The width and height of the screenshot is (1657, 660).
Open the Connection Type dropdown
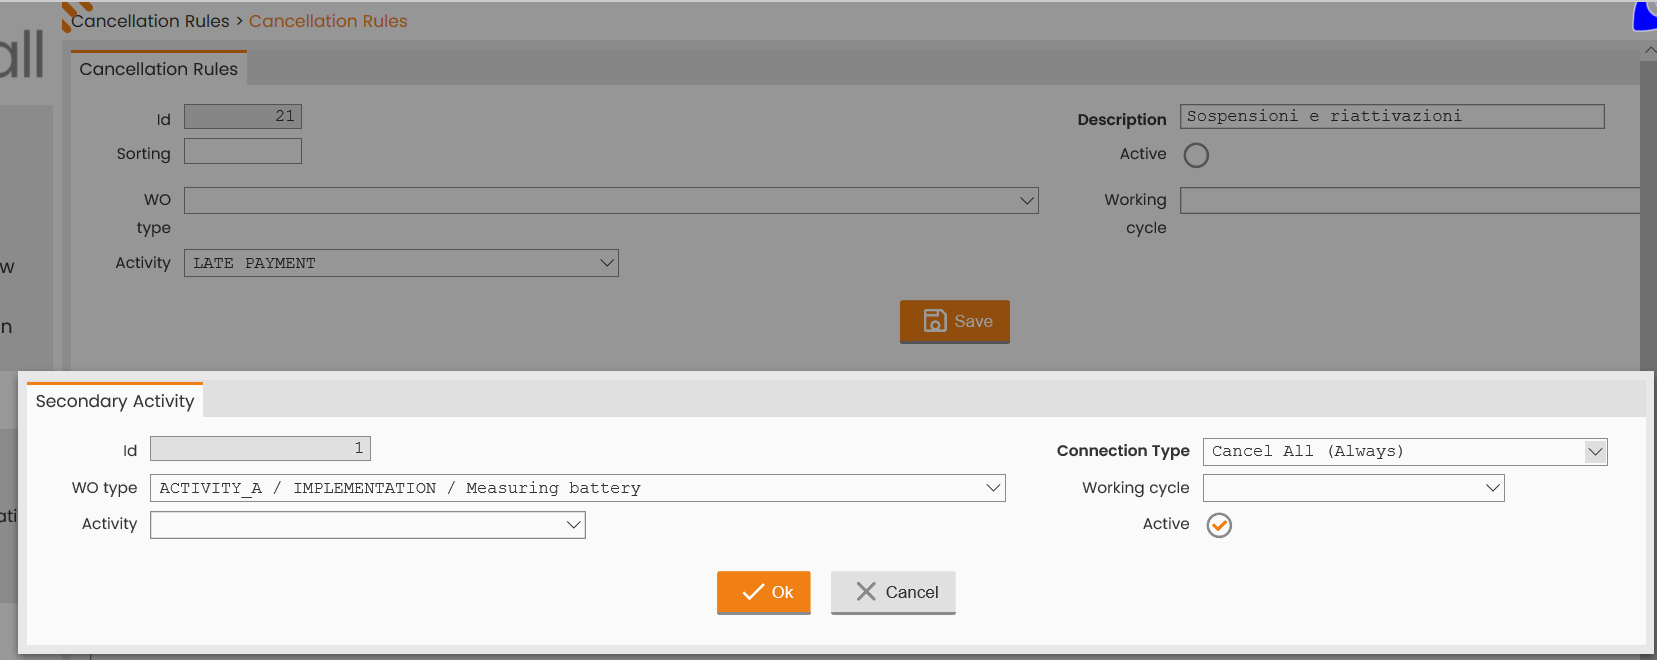pyautogui.click(x=1405, y=452)
